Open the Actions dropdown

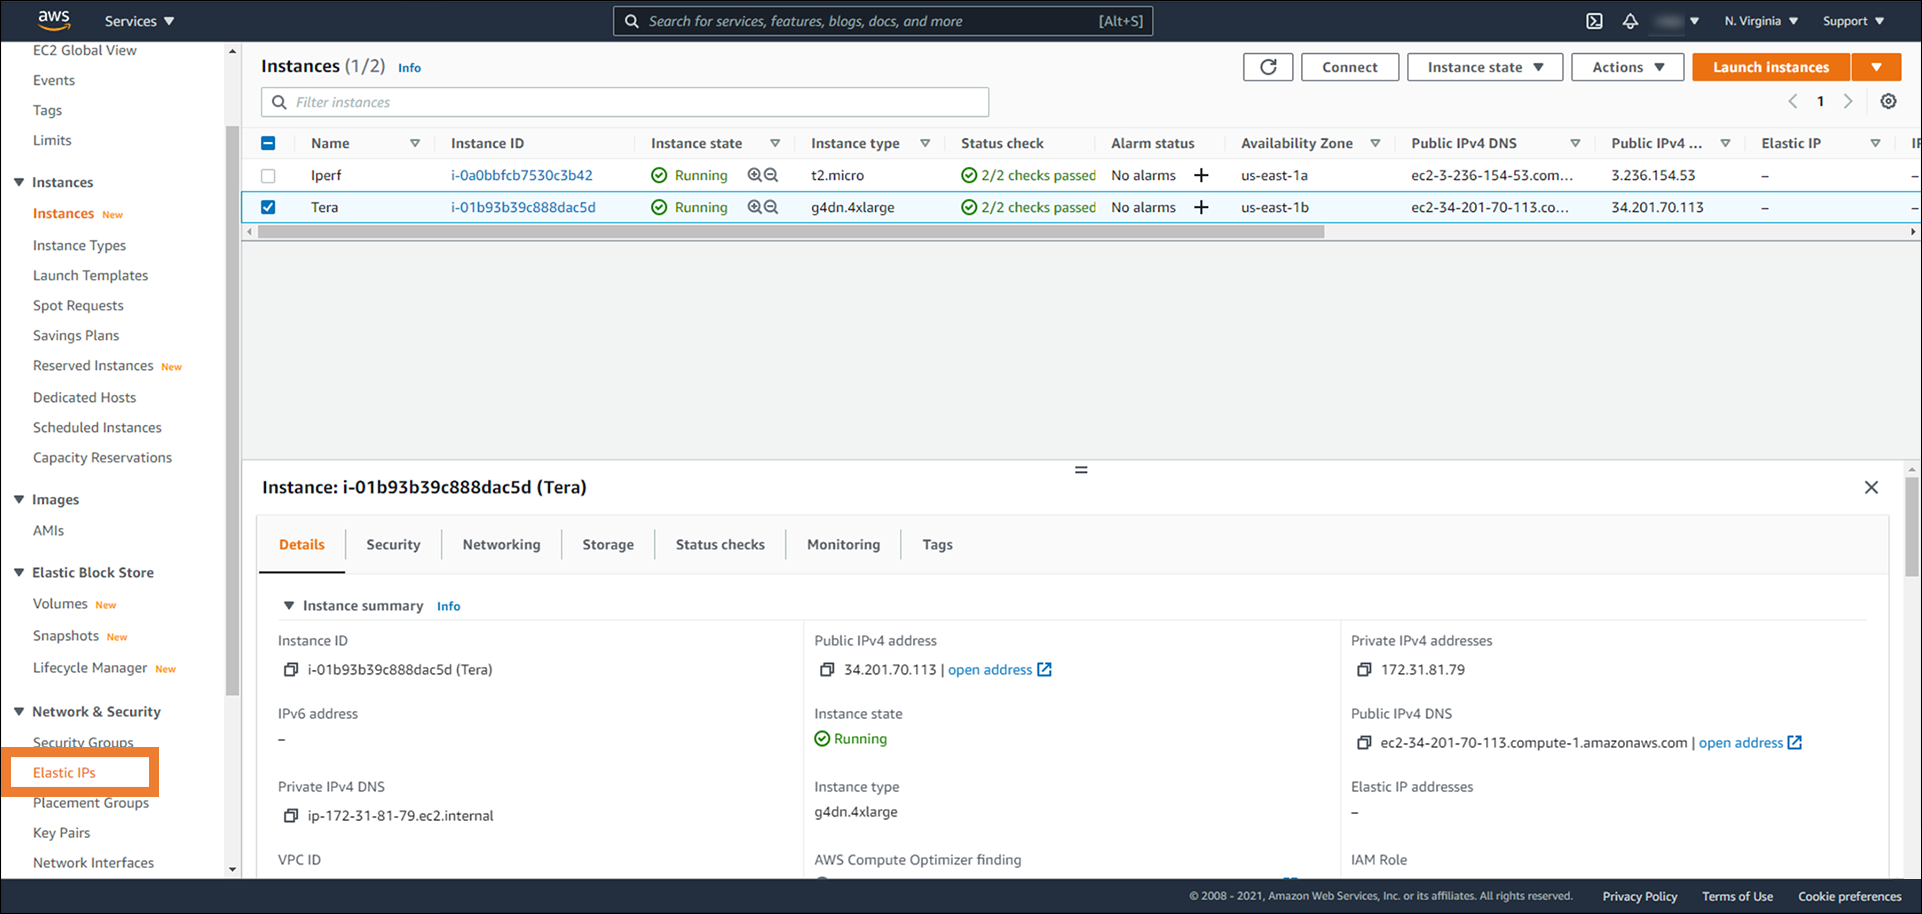pyautogui.click(x=1627, y=67)
